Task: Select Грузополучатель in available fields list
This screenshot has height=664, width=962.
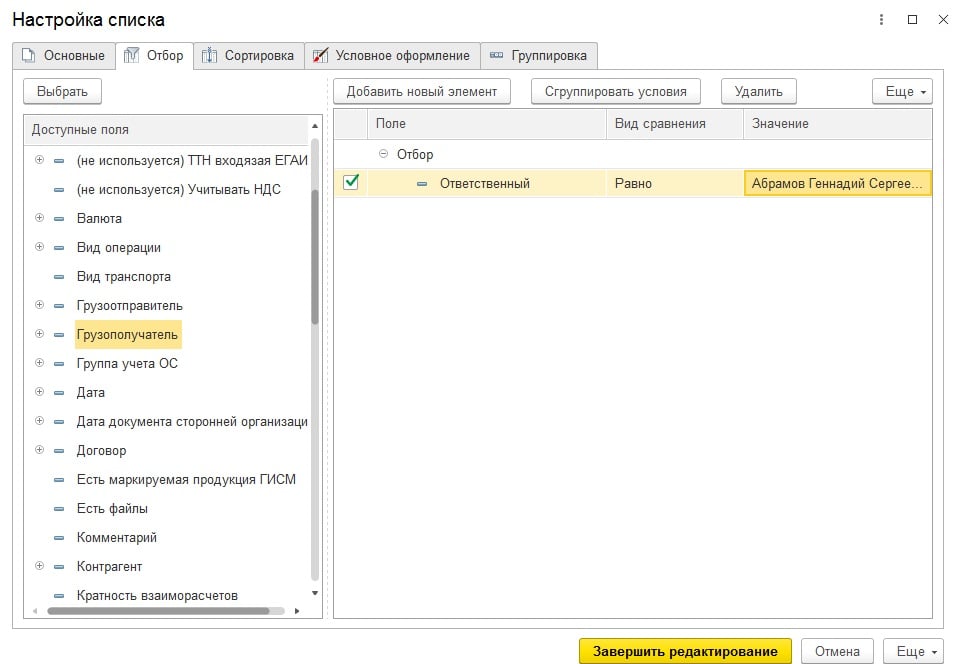Action: [127, 335]
